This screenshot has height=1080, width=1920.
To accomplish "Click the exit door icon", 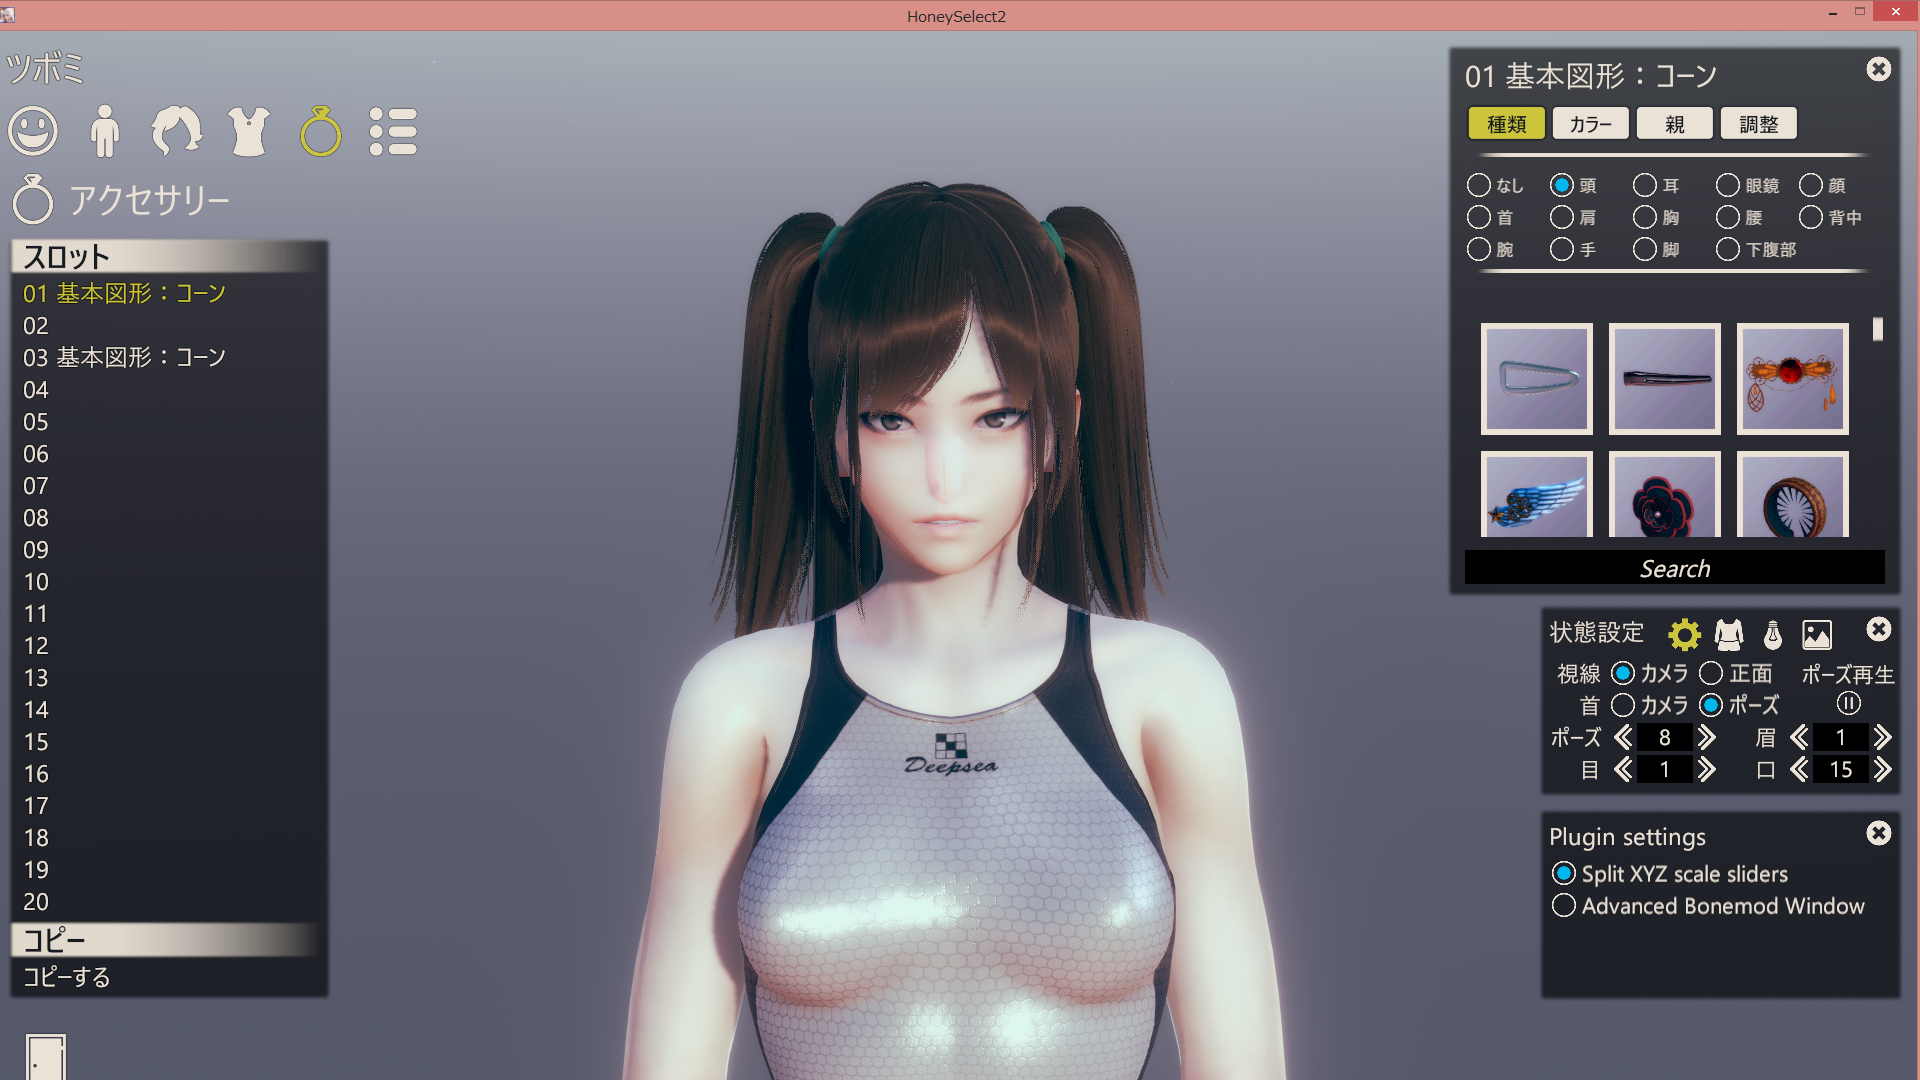I will point(46,1057).
